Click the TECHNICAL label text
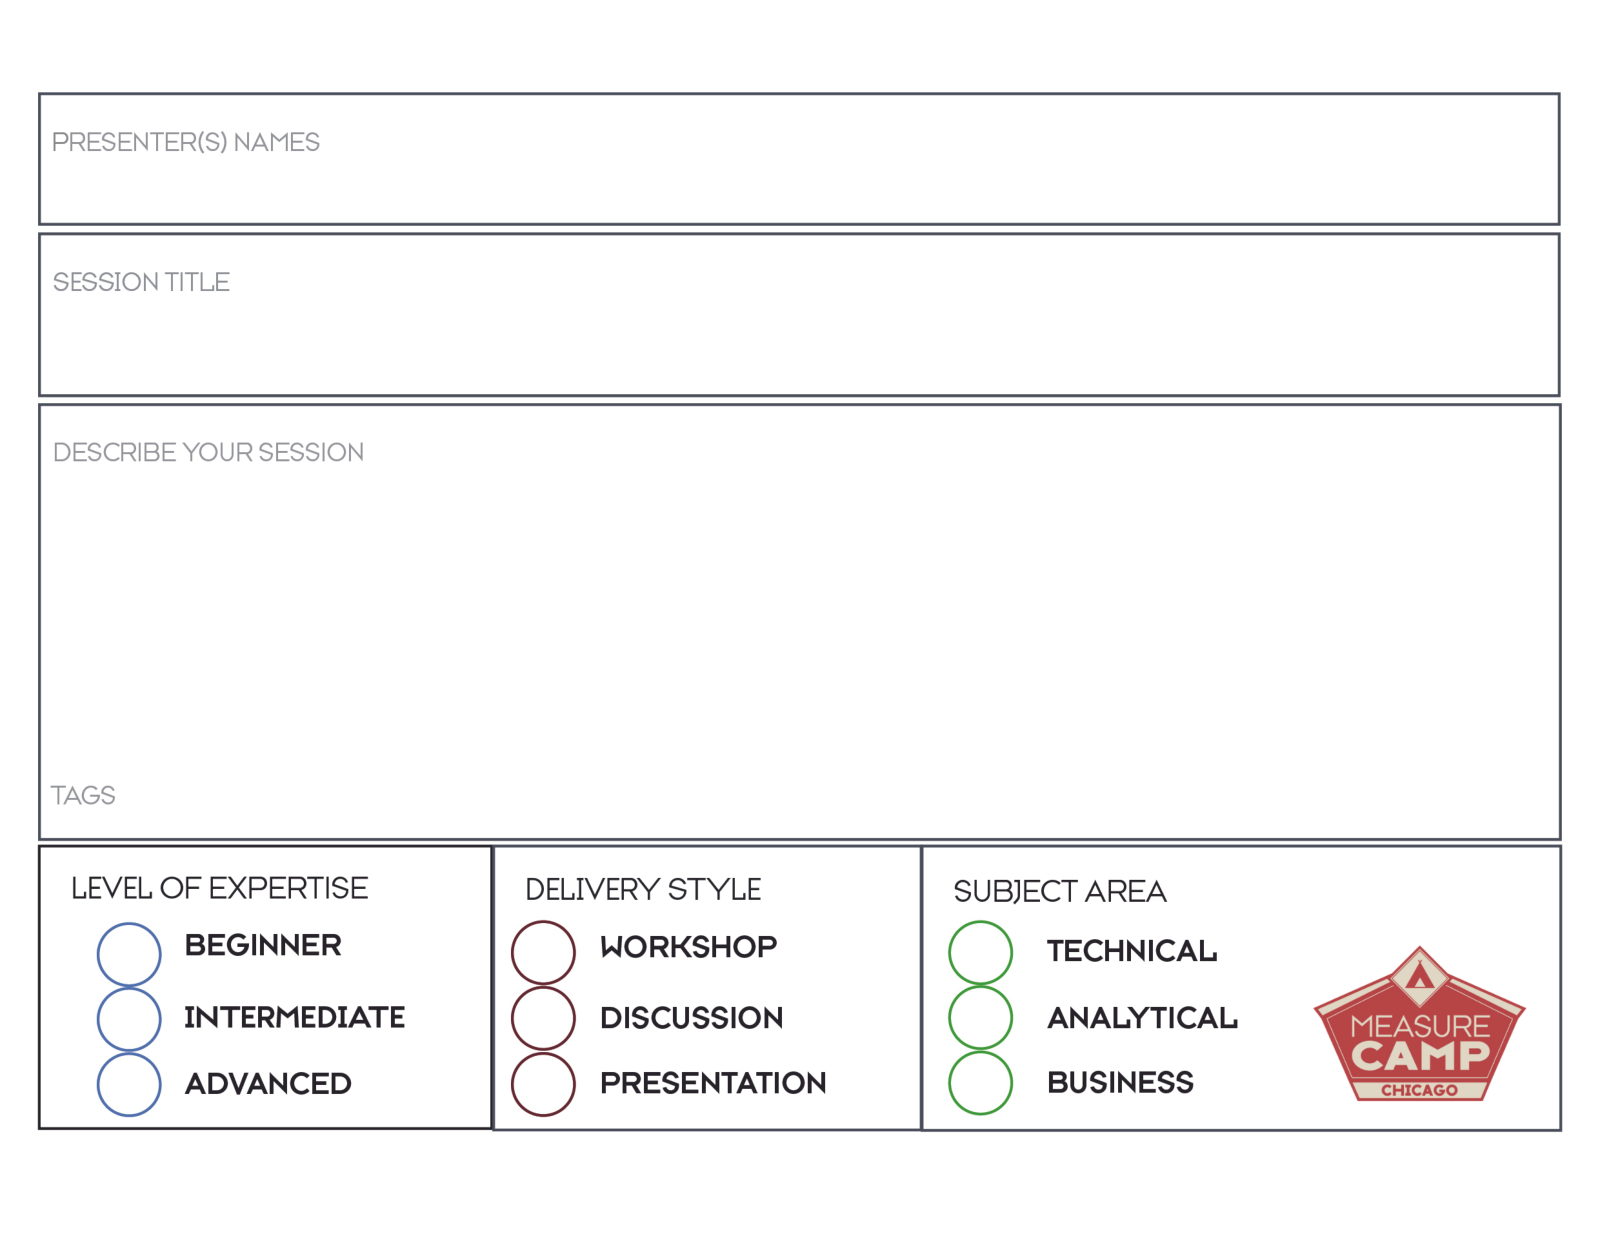1600x1236 pixels. (1131, 951)
